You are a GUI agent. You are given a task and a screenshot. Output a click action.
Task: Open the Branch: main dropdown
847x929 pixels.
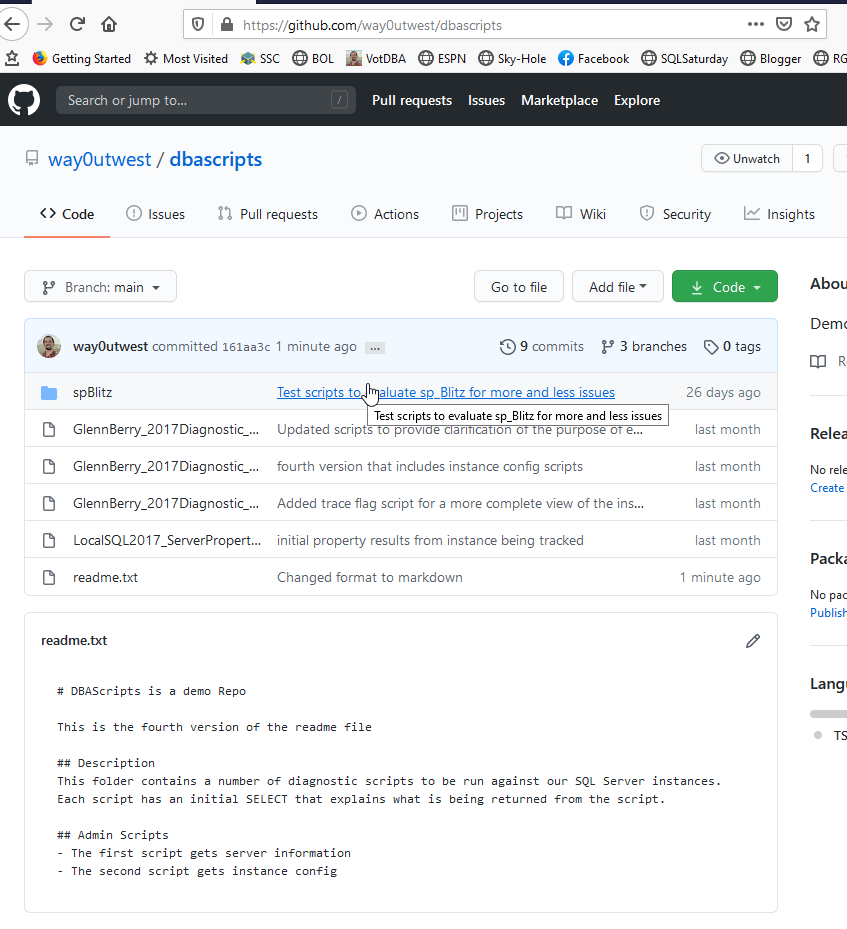point(100,287)
